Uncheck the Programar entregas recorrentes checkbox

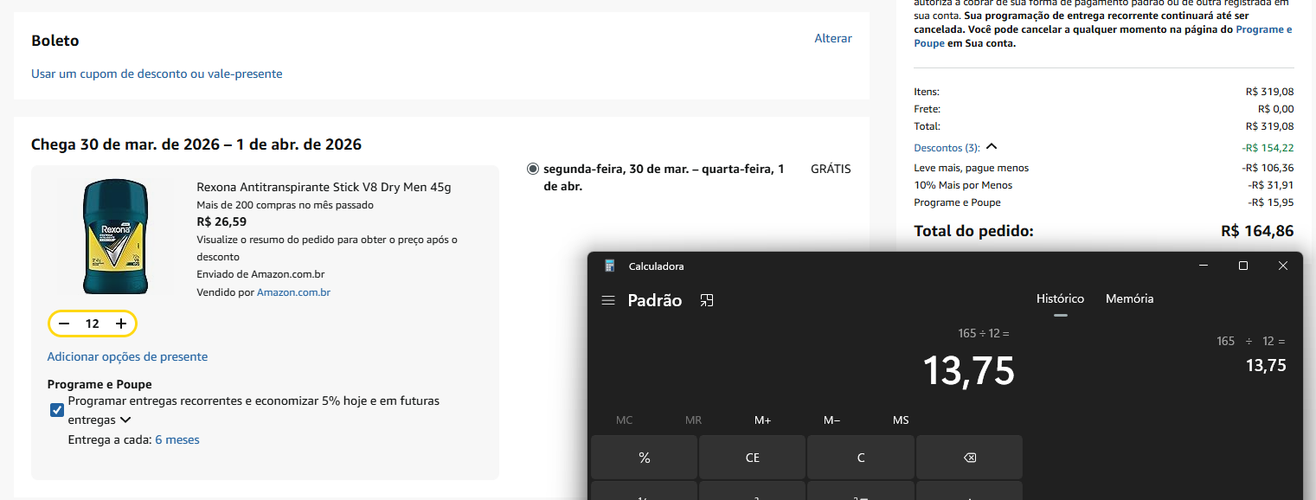pos(57,410)
